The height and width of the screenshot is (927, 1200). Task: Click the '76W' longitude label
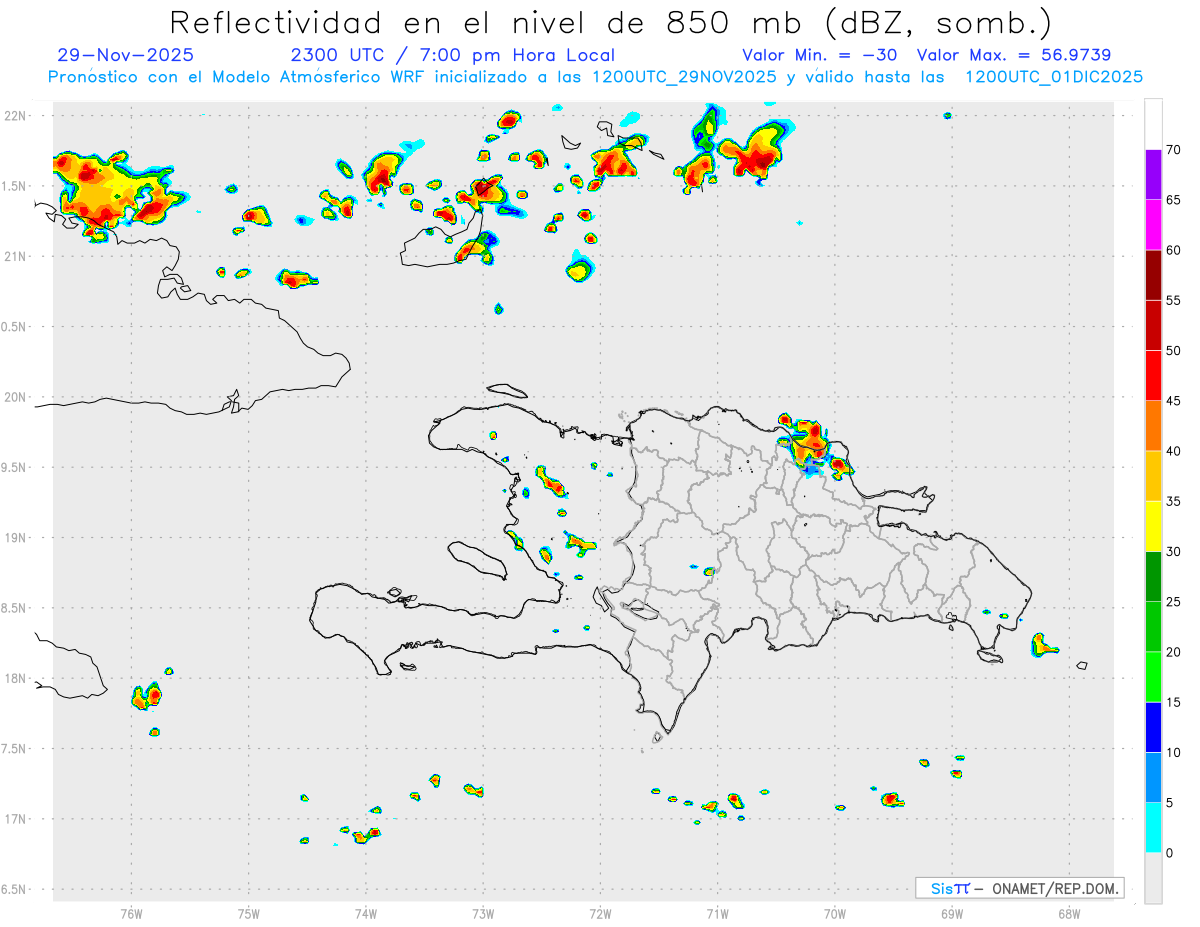coord(131,914)
